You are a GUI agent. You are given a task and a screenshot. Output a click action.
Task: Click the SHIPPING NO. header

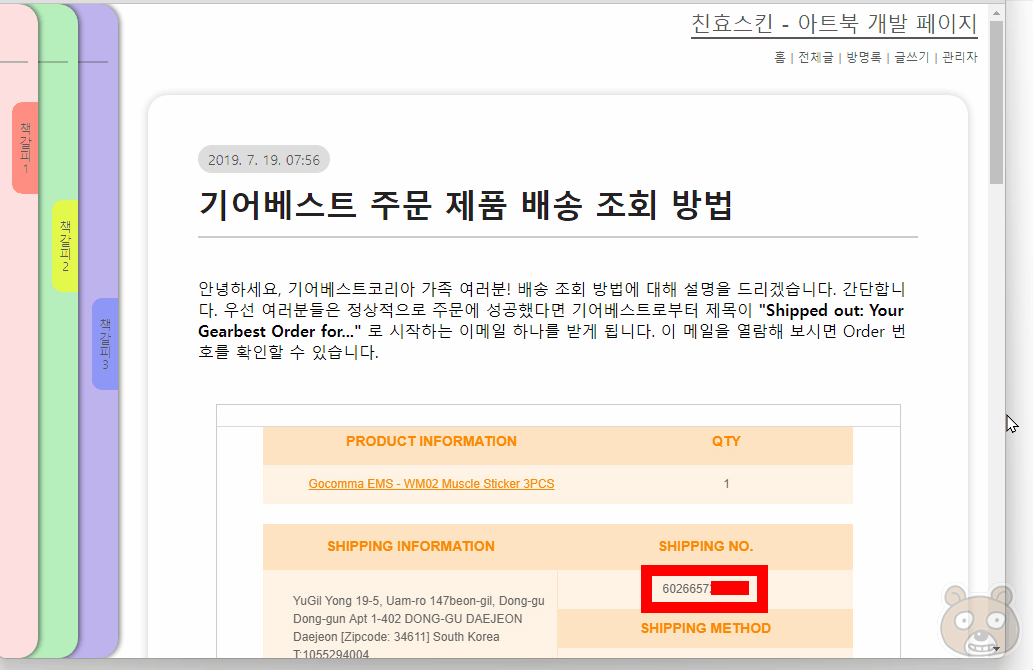point(706,546)
